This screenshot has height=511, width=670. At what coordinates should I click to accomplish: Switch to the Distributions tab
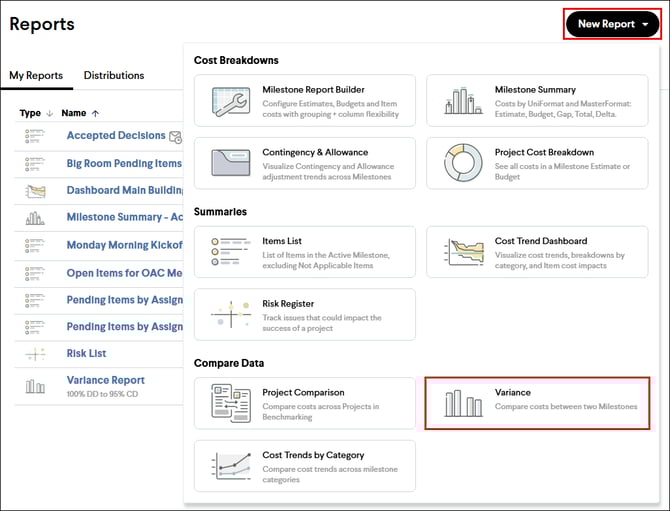coord(114,75)
